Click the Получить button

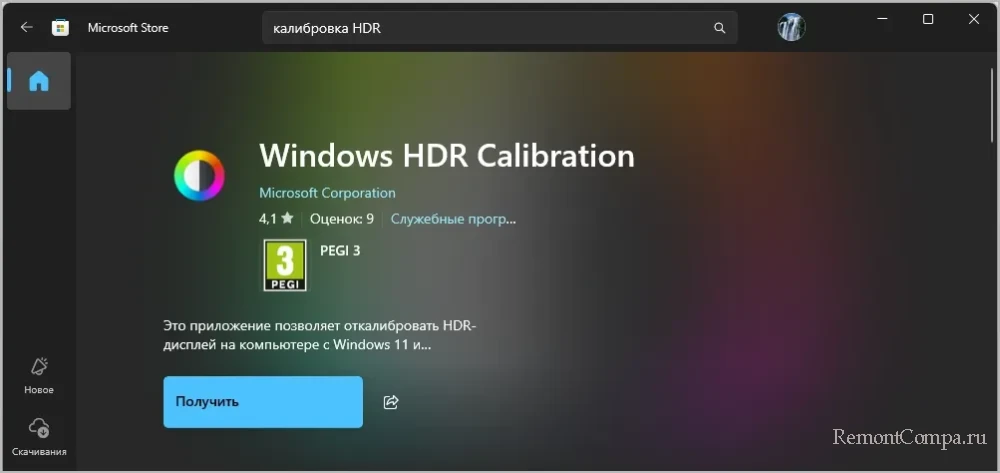click(x=263, y=402)
